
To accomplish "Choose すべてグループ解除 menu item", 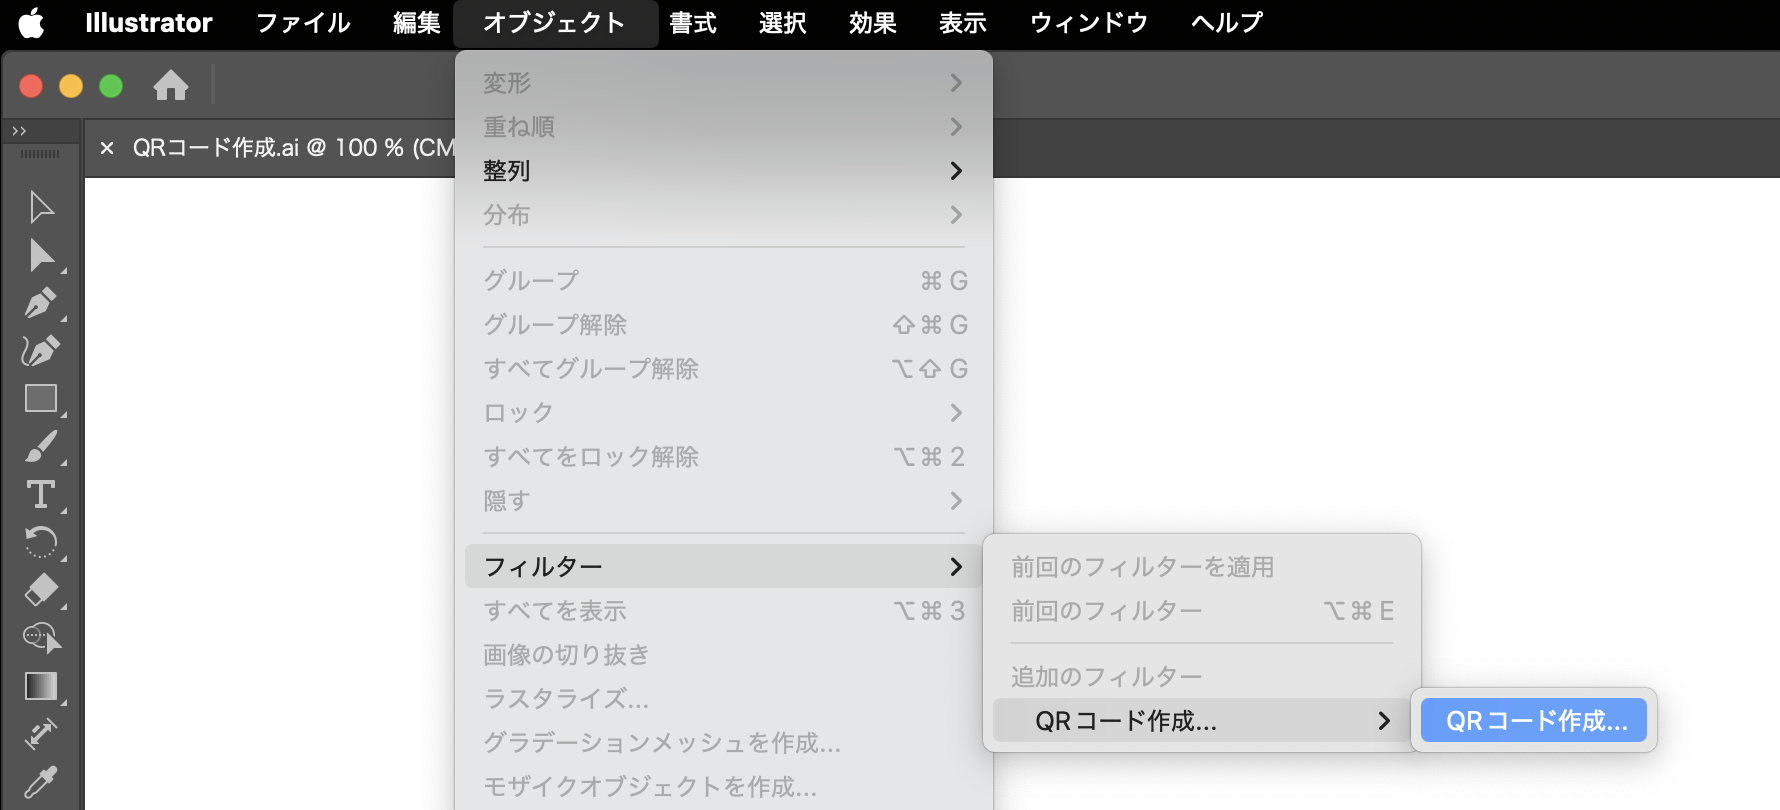I will [x=724, y=369].
